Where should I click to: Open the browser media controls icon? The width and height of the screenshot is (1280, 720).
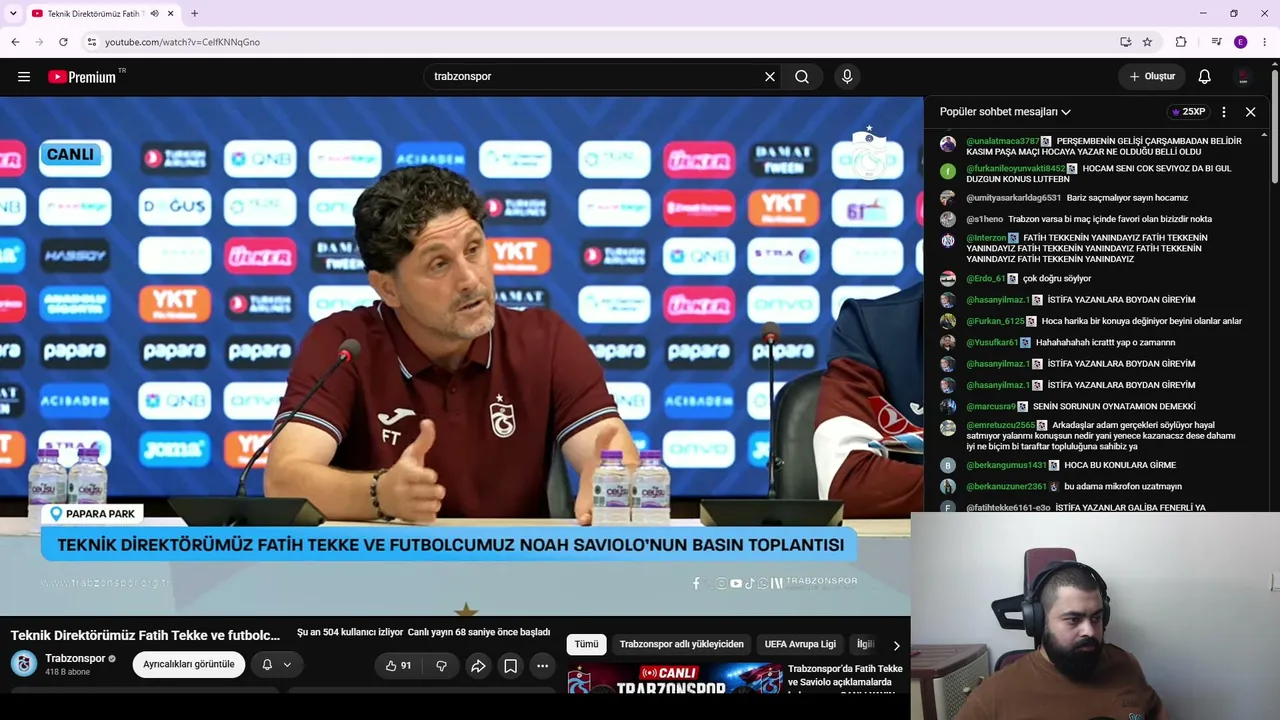(x=1216, y=42)
